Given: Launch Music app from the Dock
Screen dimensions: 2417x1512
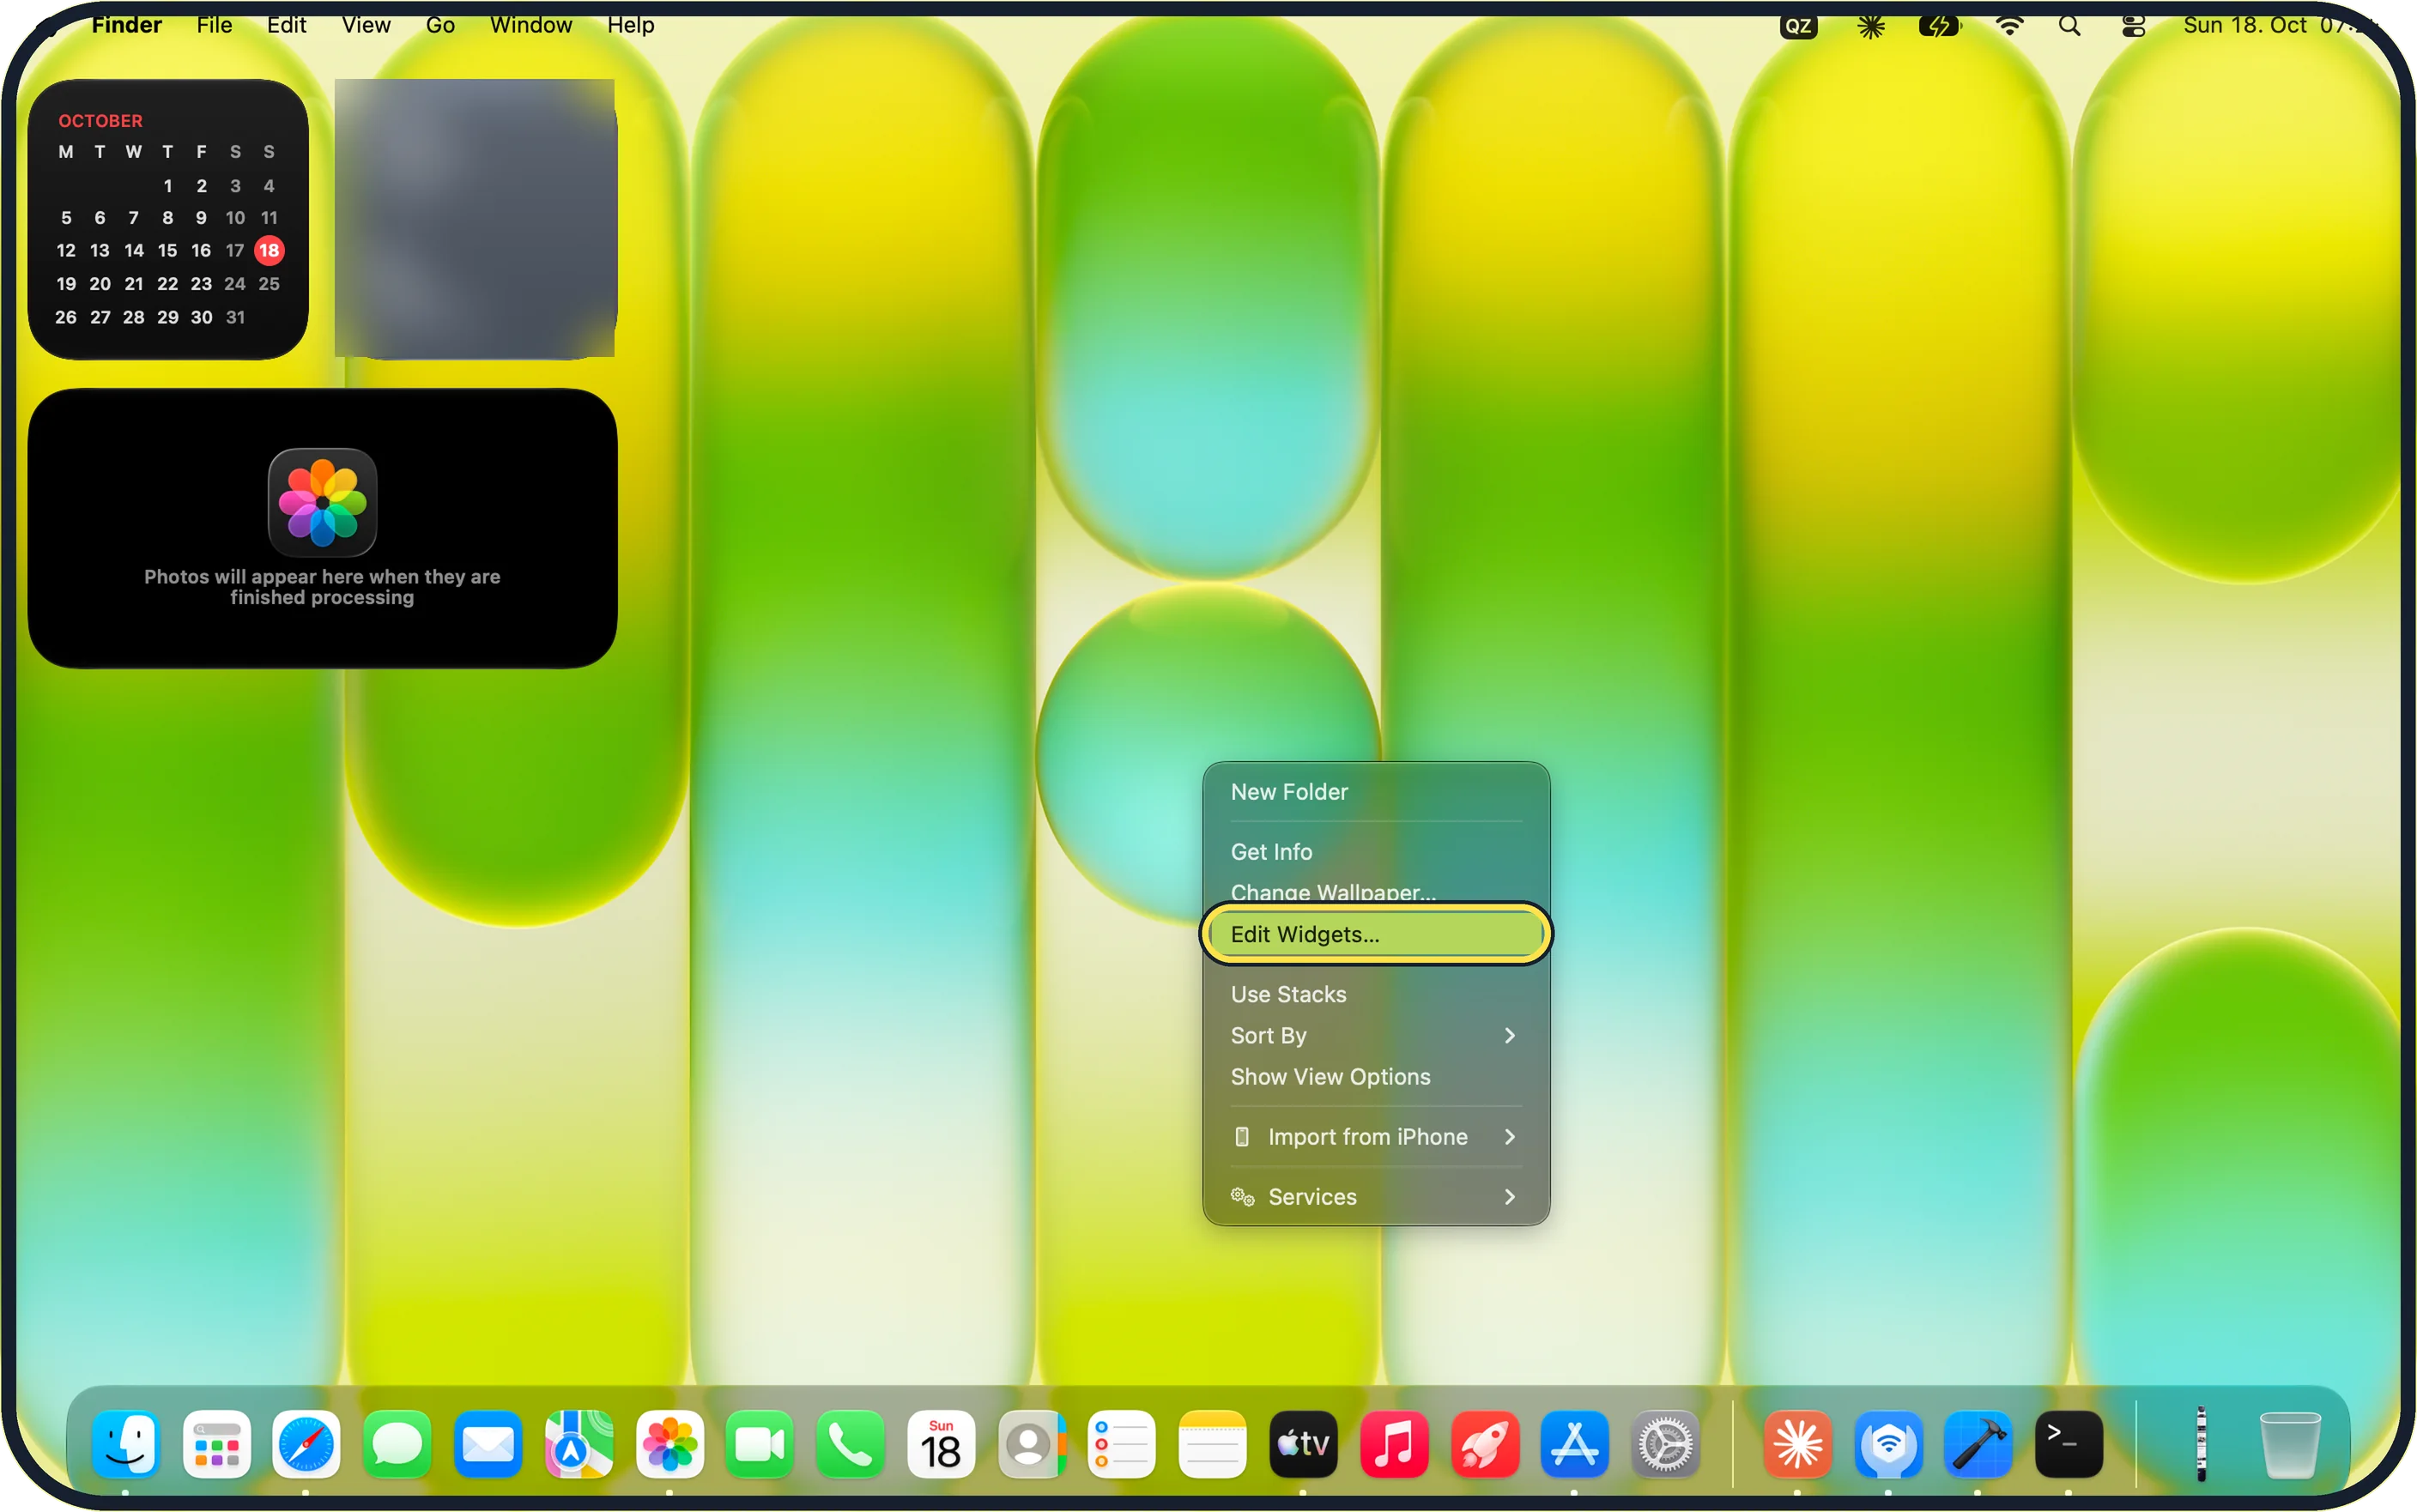Looking at the screenshot, I should click(1393, 1444).
